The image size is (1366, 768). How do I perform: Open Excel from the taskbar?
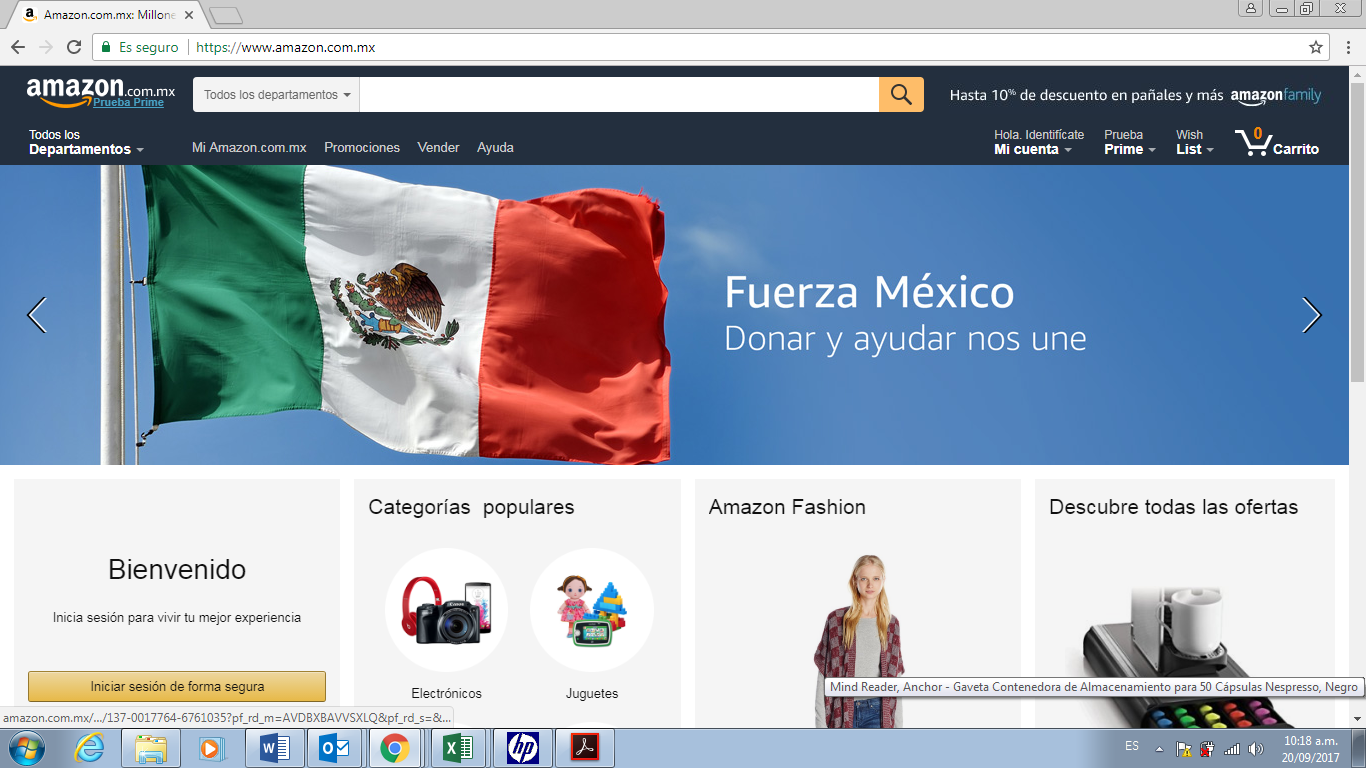tap(458, 748)
